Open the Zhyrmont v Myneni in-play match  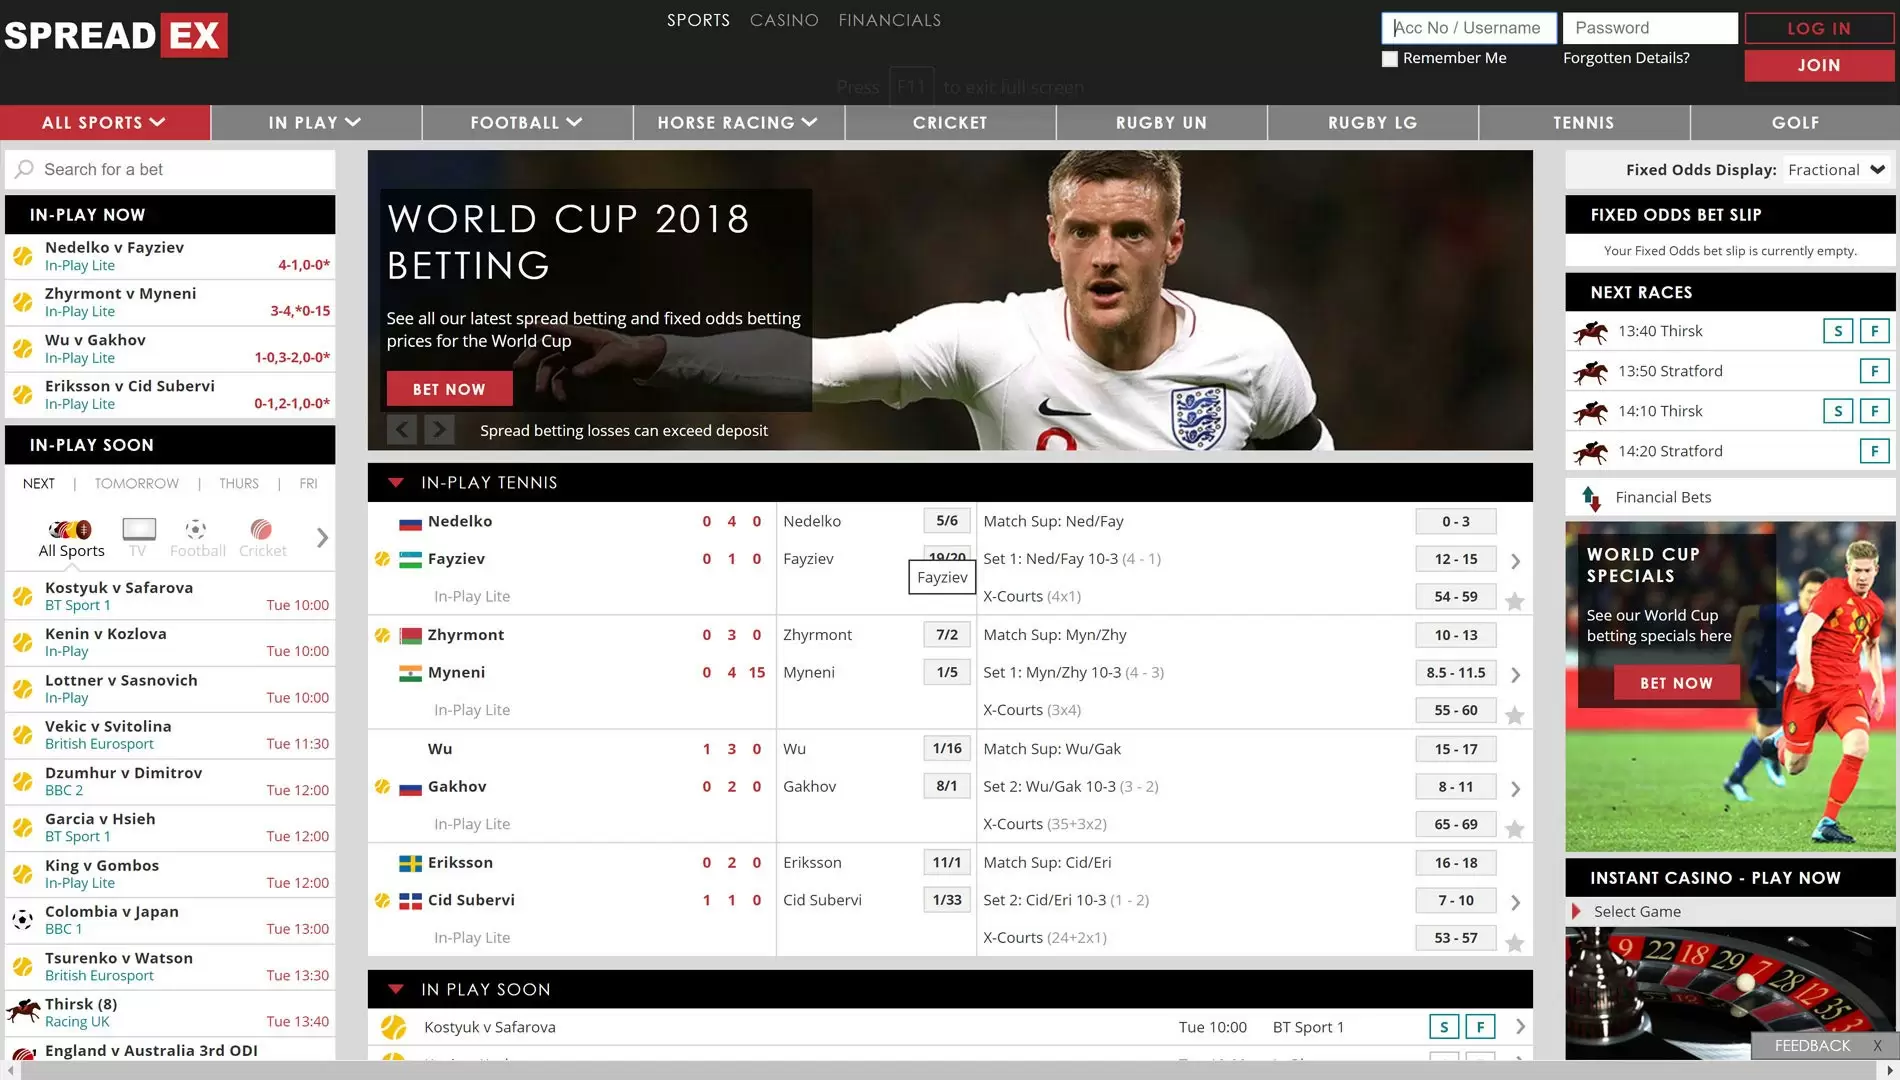tap(170, 303)
